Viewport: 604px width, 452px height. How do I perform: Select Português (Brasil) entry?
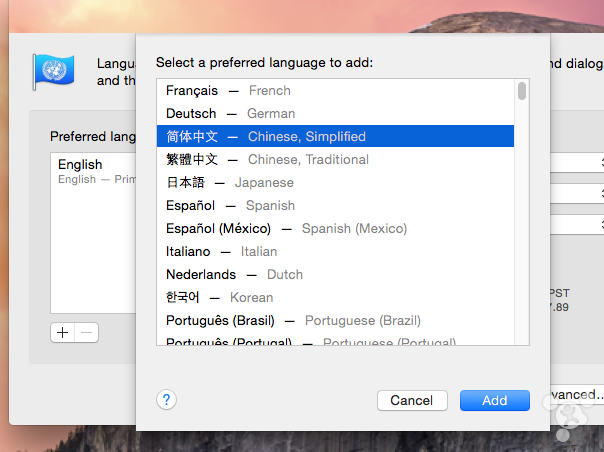coord(293,321)
